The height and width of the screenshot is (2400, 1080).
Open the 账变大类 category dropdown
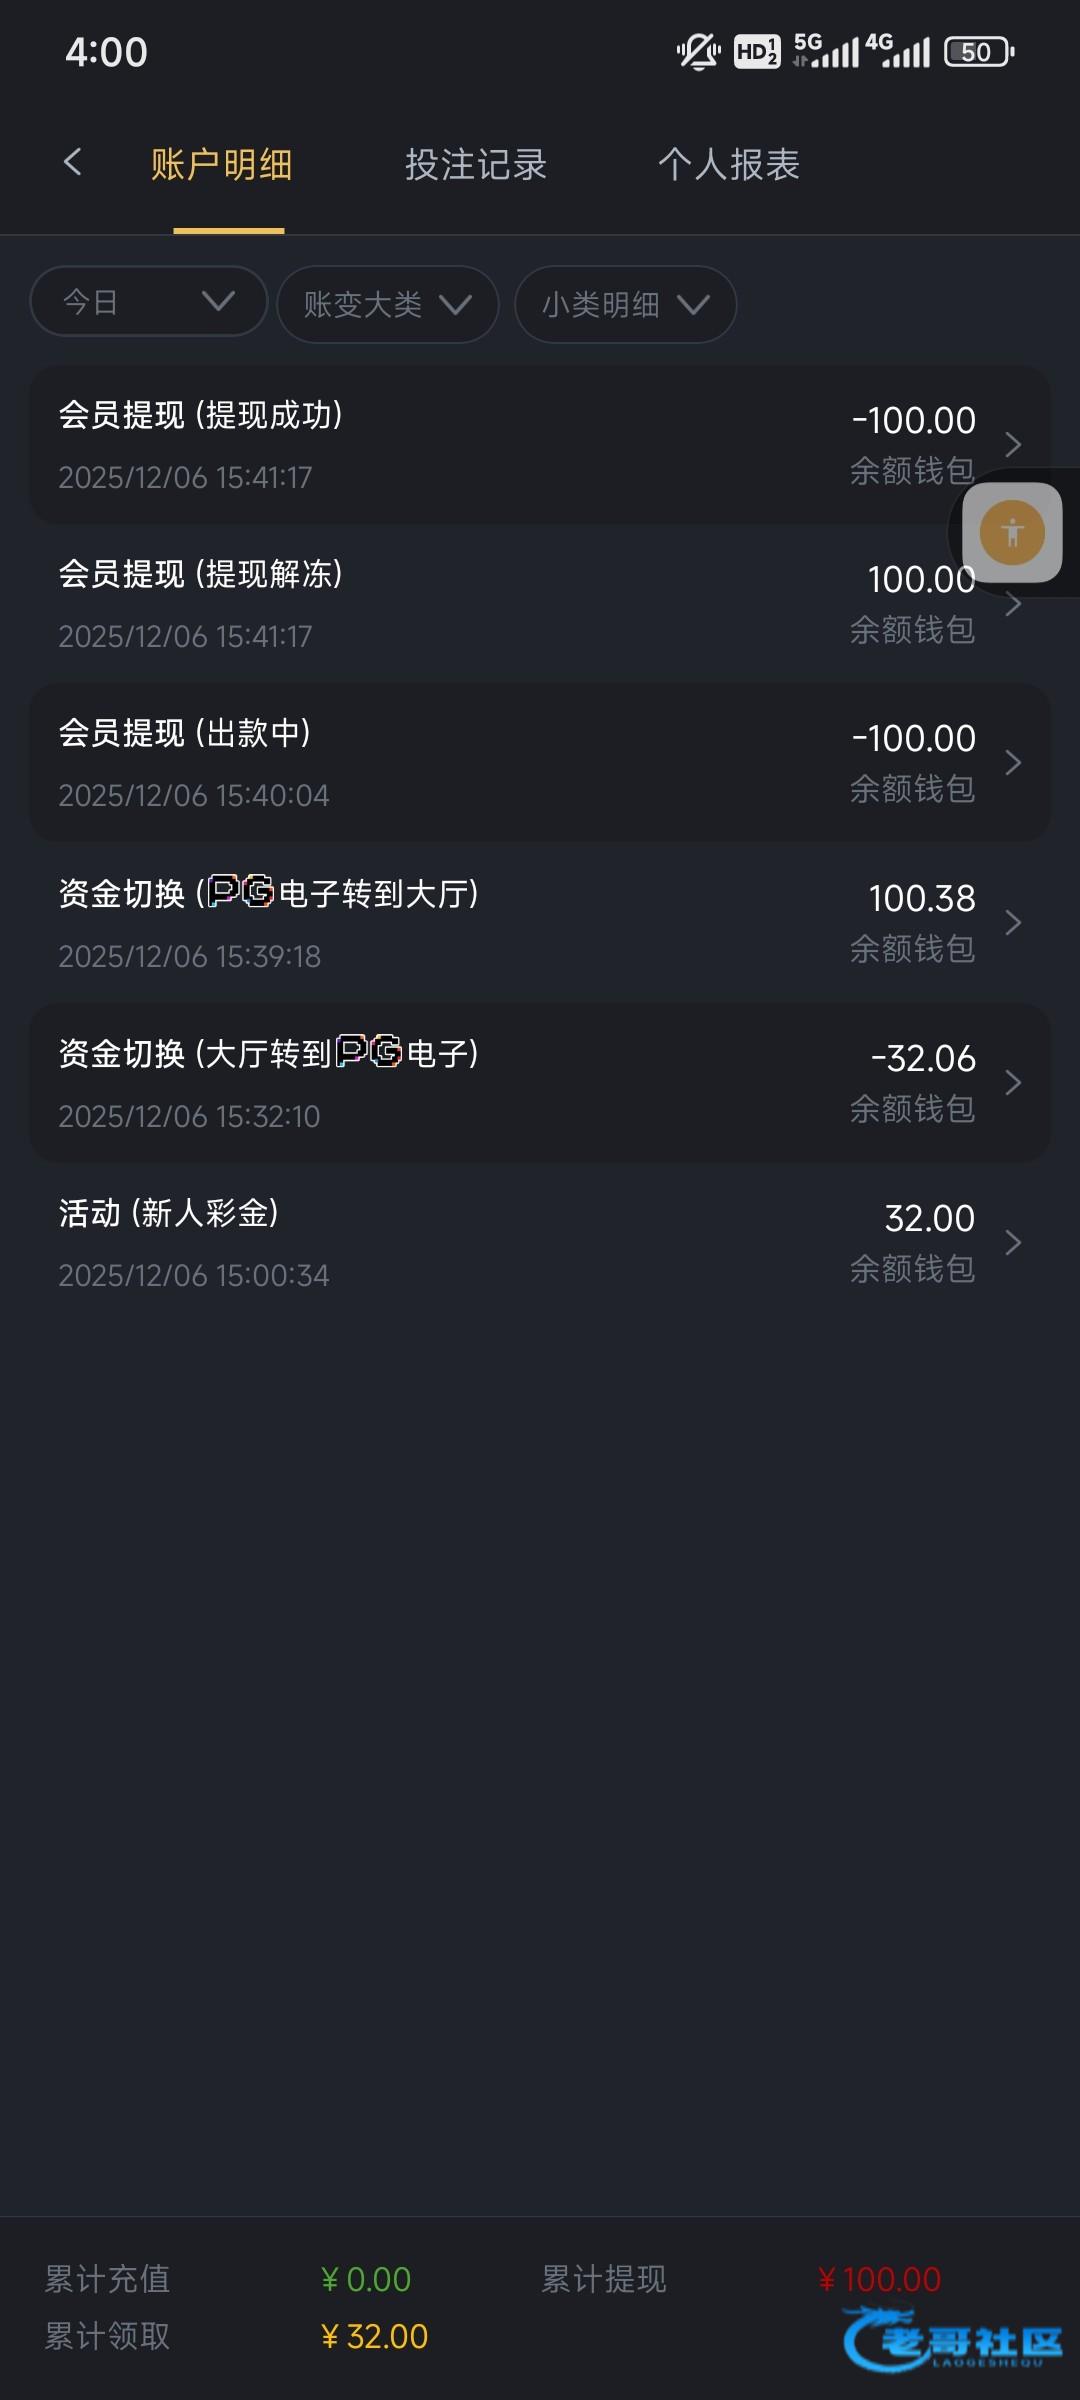[387, 304]
